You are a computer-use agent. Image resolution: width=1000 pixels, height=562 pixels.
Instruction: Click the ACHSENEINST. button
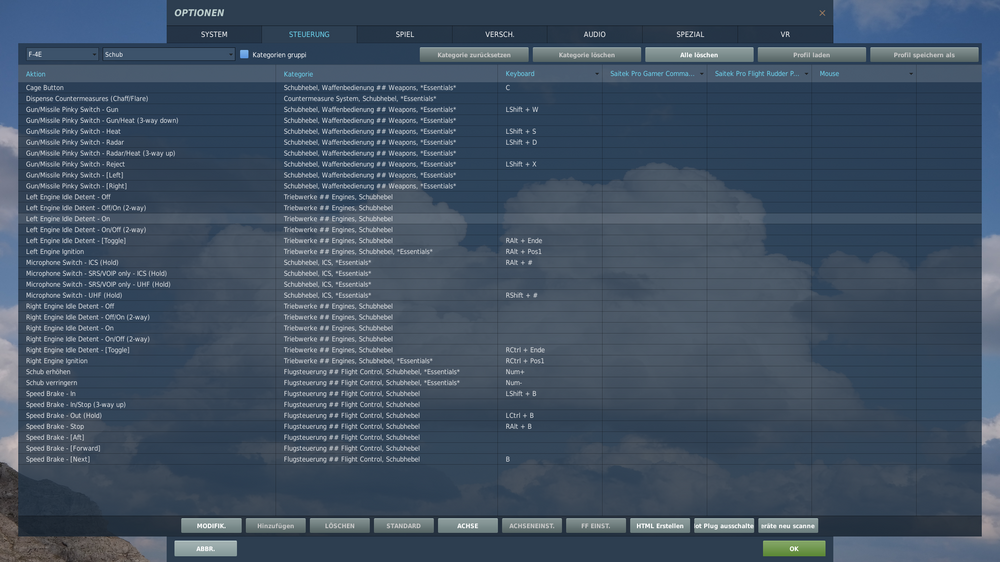(532, 526)
